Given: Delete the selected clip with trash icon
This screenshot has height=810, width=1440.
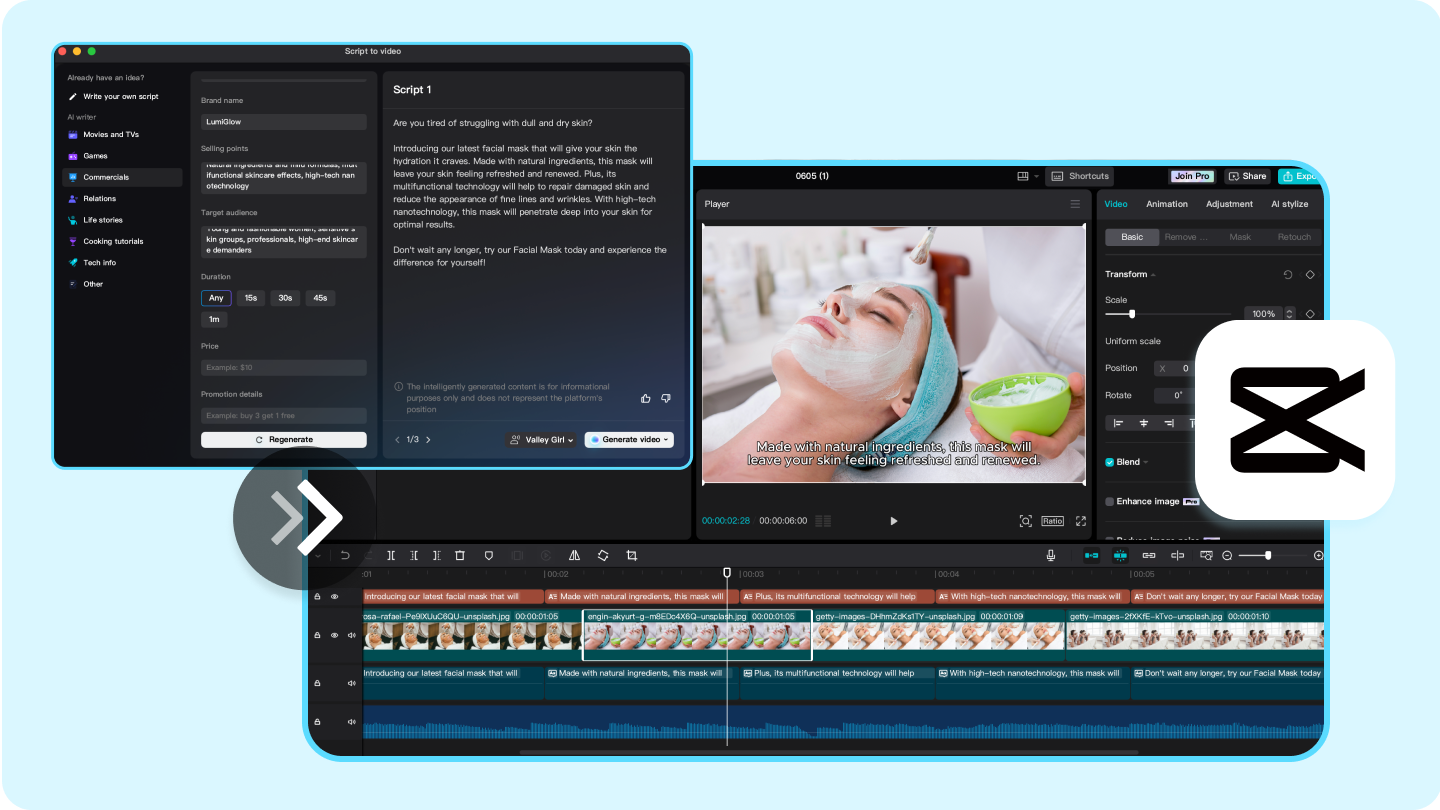Looking at the screenshot, I should click(460, 555).
